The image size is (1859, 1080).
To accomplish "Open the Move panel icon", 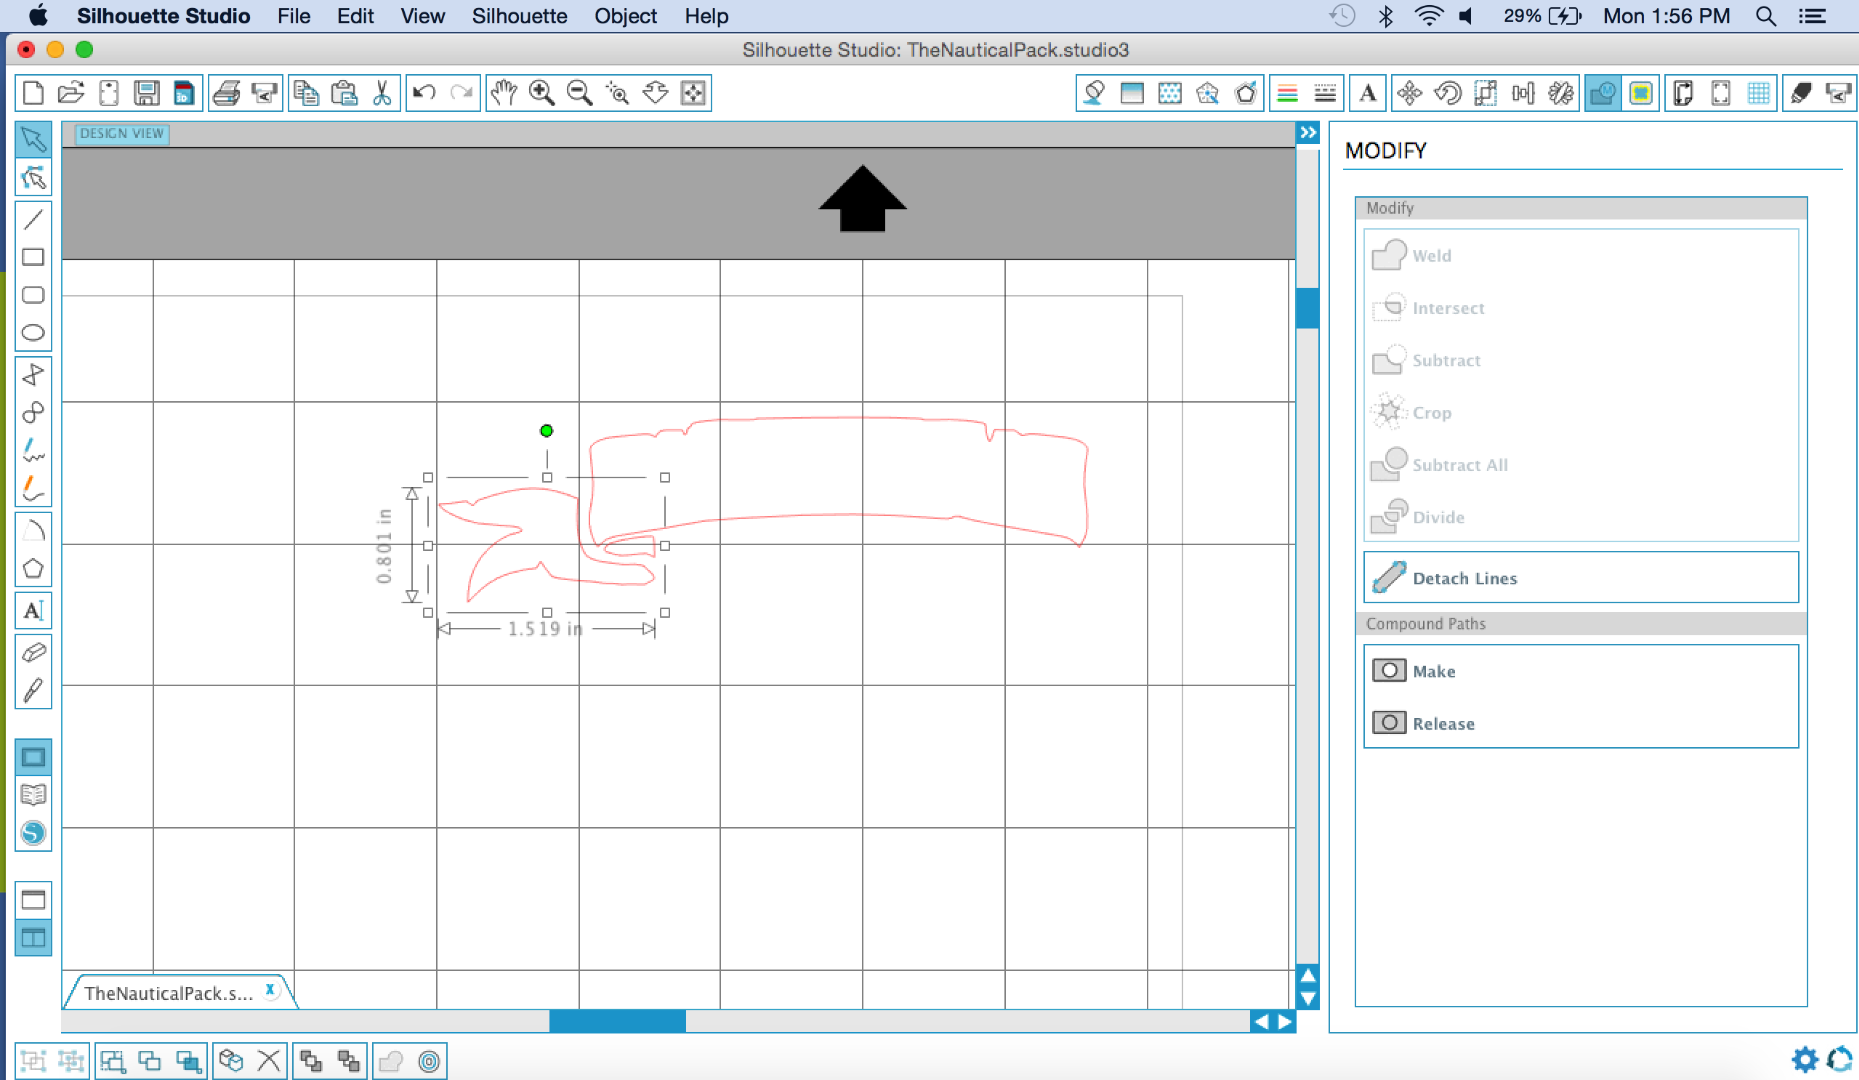I will click(x=1410, y=93).
